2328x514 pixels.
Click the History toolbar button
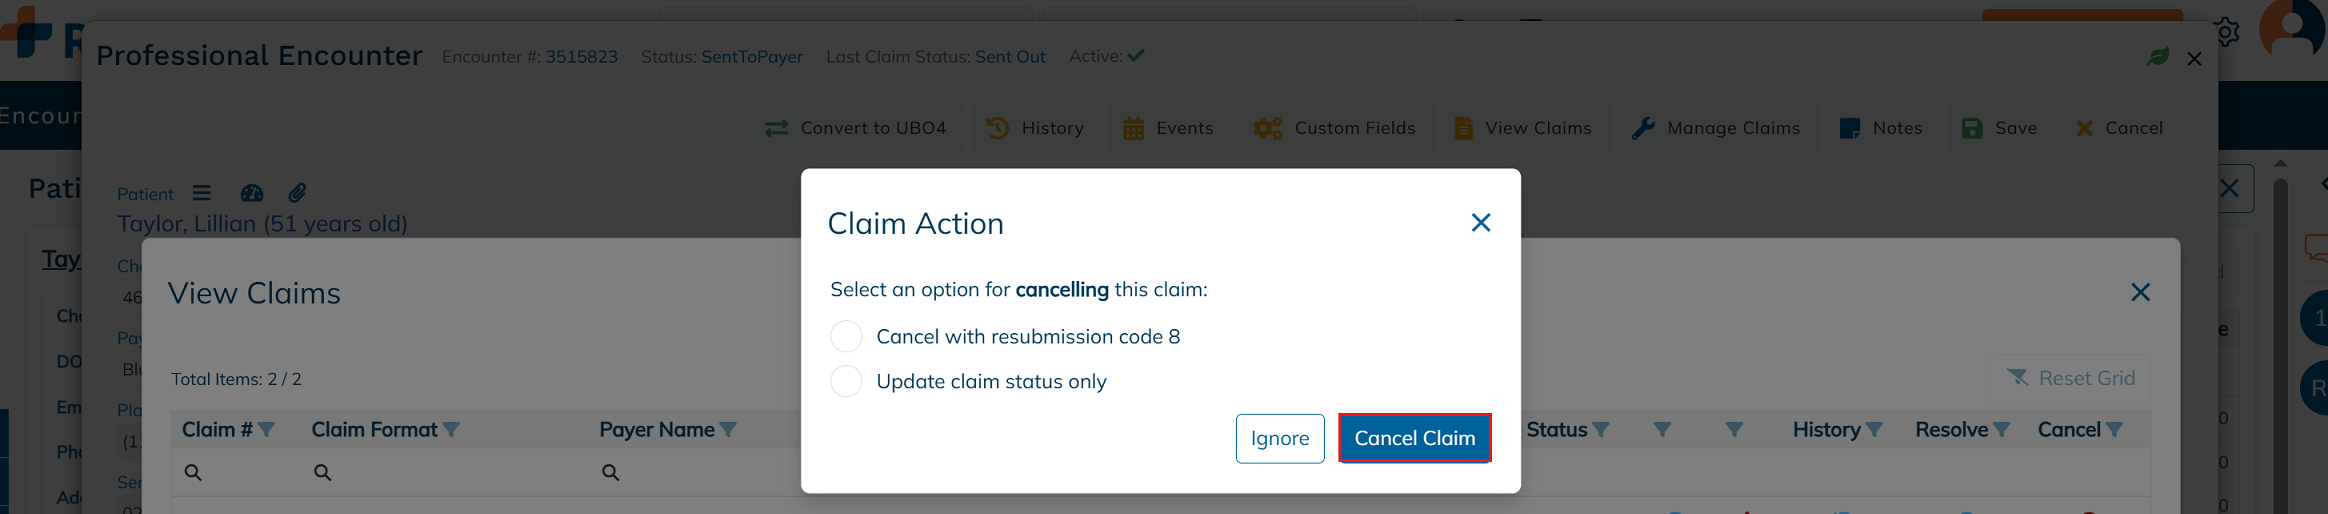[x=1036, y=128]
